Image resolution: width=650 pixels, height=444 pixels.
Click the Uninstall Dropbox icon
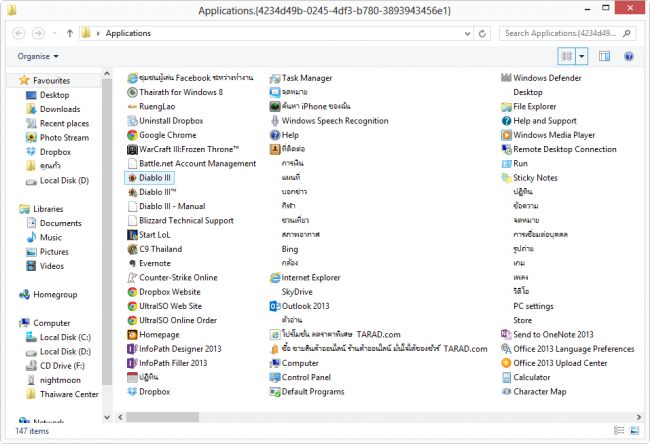click(132, 121)
